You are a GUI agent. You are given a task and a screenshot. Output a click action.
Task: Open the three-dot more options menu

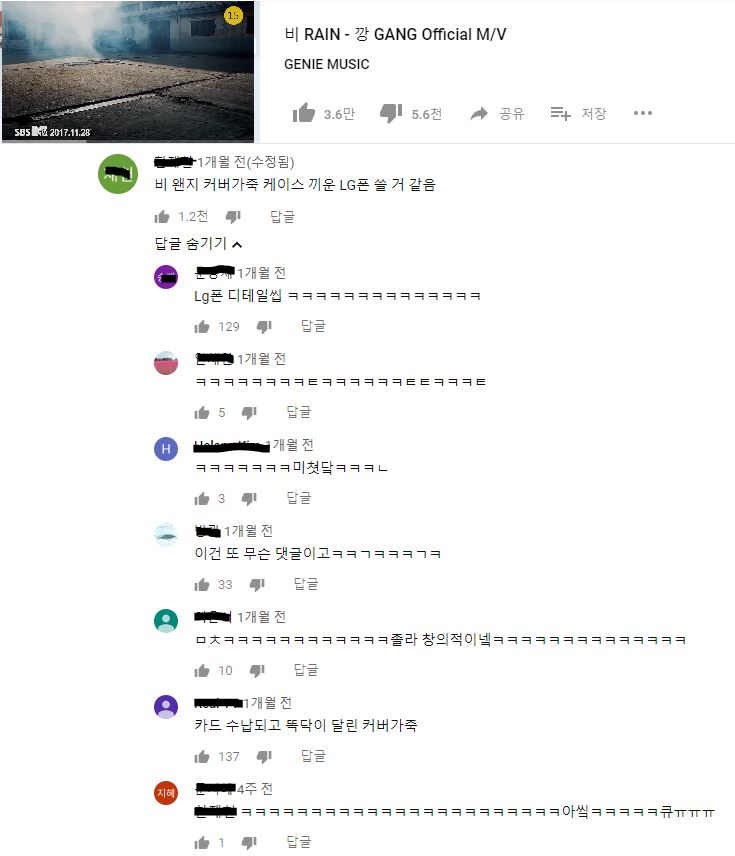643,113
